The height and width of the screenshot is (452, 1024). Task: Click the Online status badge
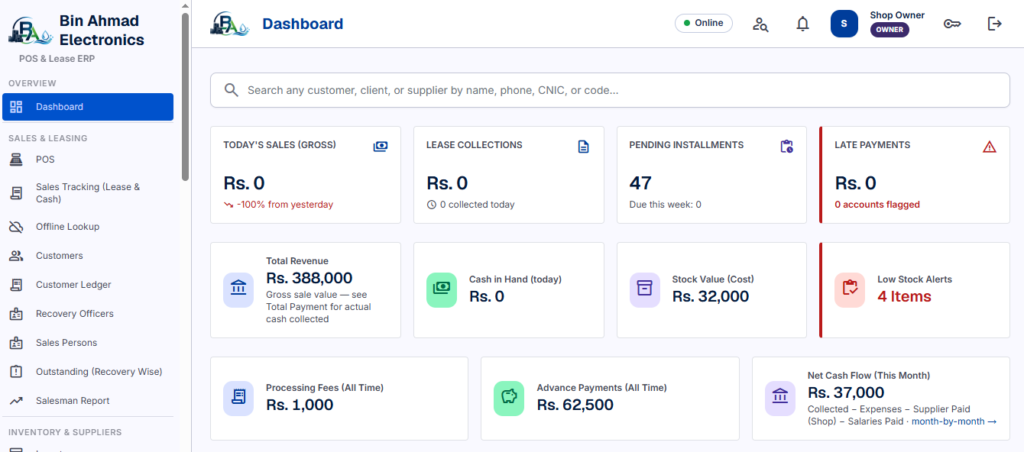pos(703,23)
